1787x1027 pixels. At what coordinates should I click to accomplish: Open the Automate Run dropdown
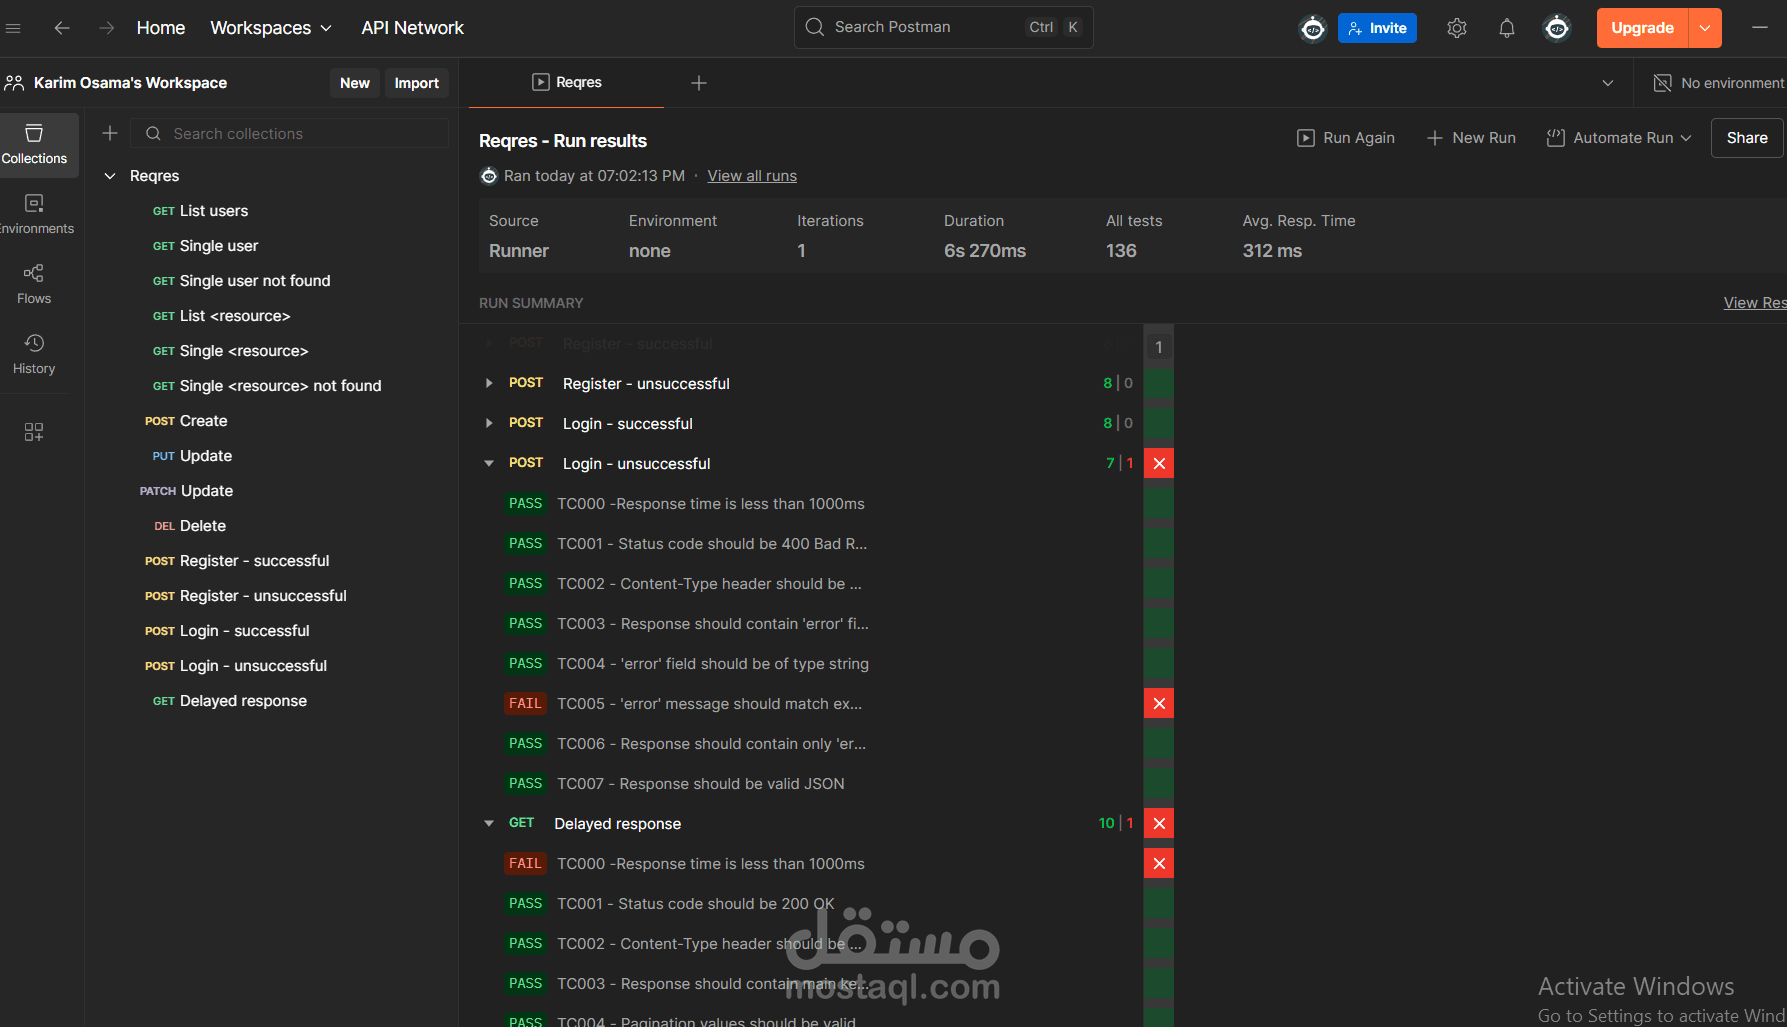1619,138
